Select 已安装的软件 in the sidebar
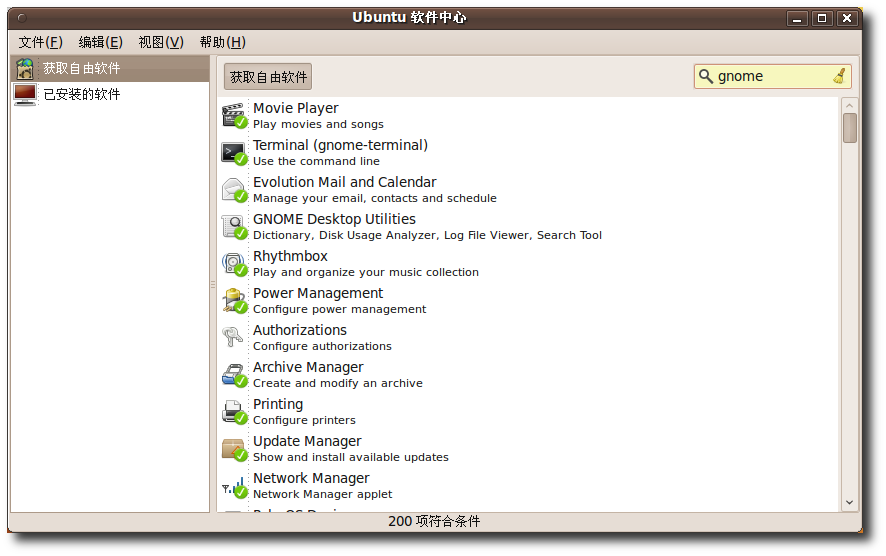This screenshot has width=886, height=556. point(110,94)
